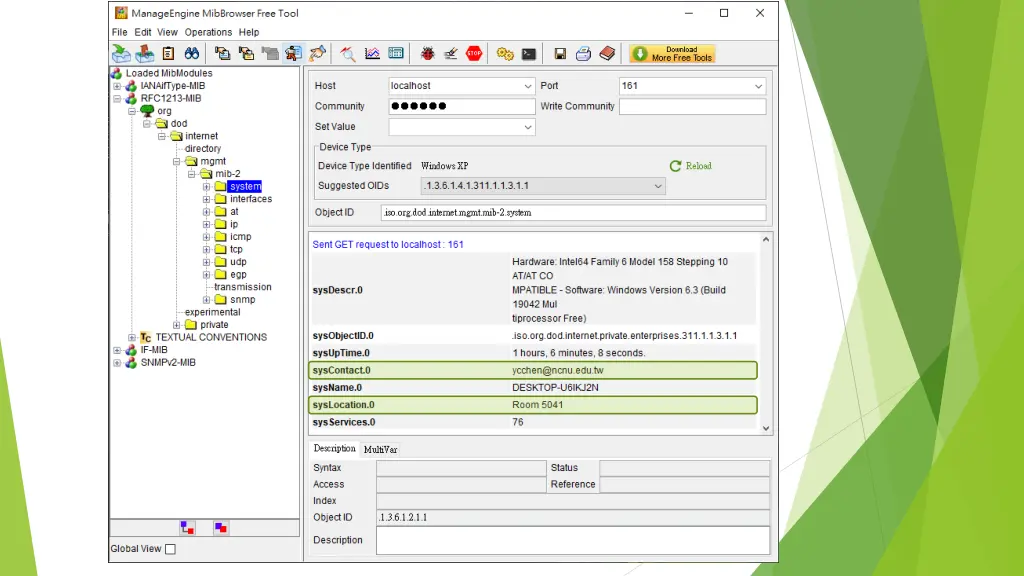Toggle the Global View checkbox
This screenshot has width=1024, height=576.
tap(170, 549)
